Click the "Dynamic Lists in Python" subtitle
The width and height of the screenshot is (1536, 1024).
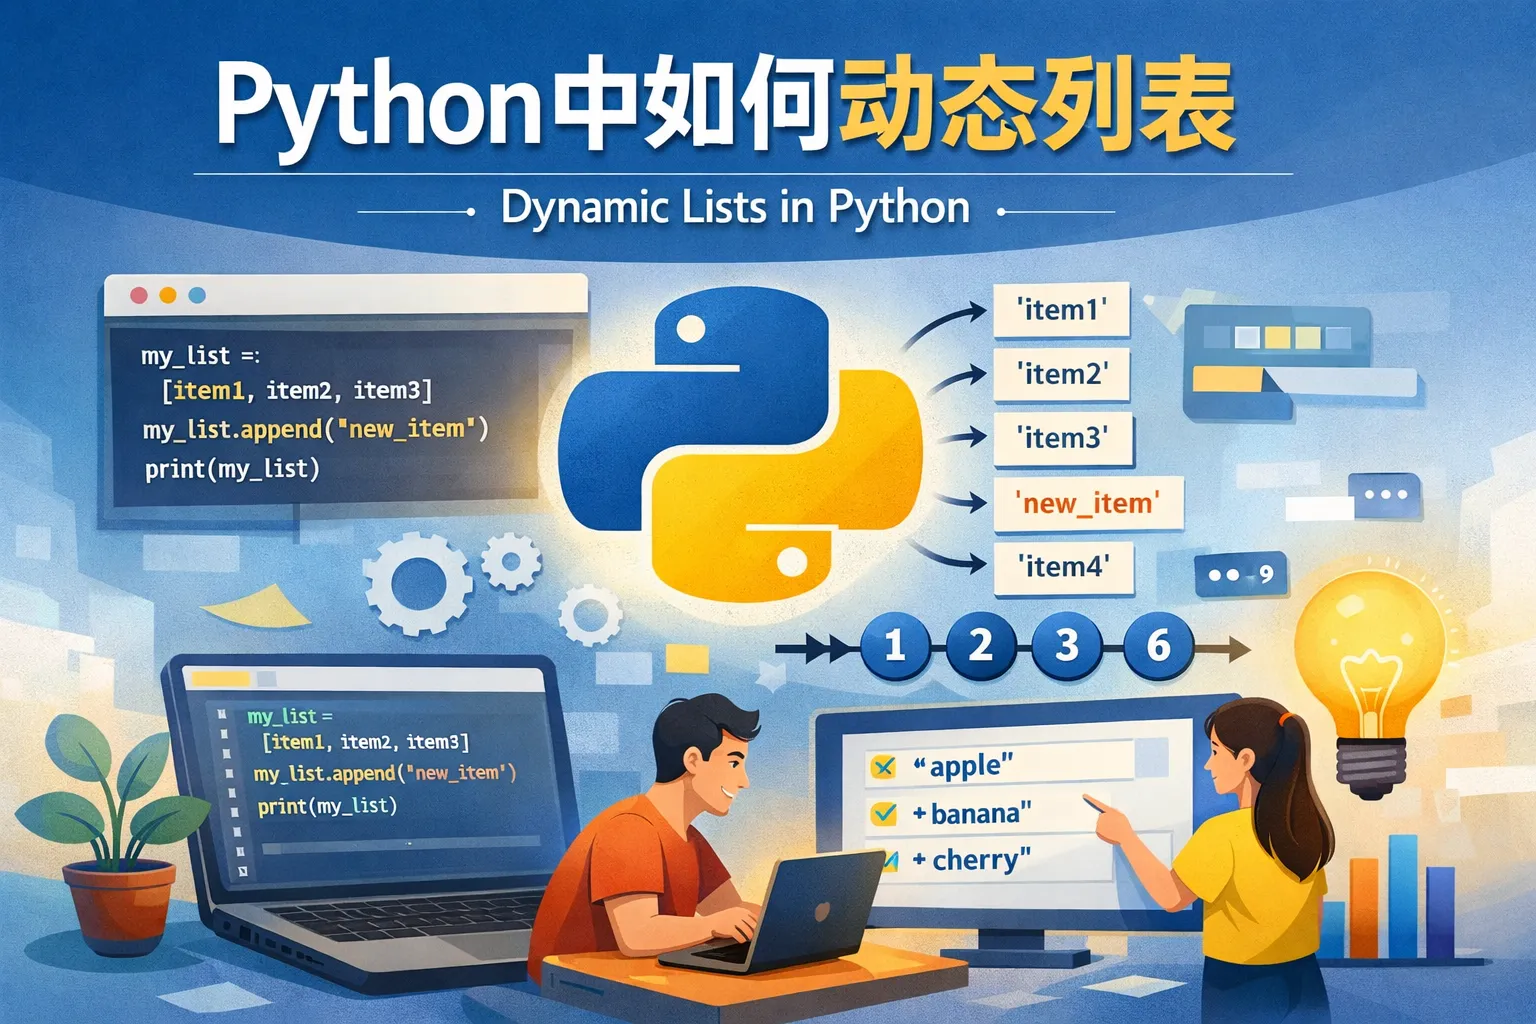(735, 209)
